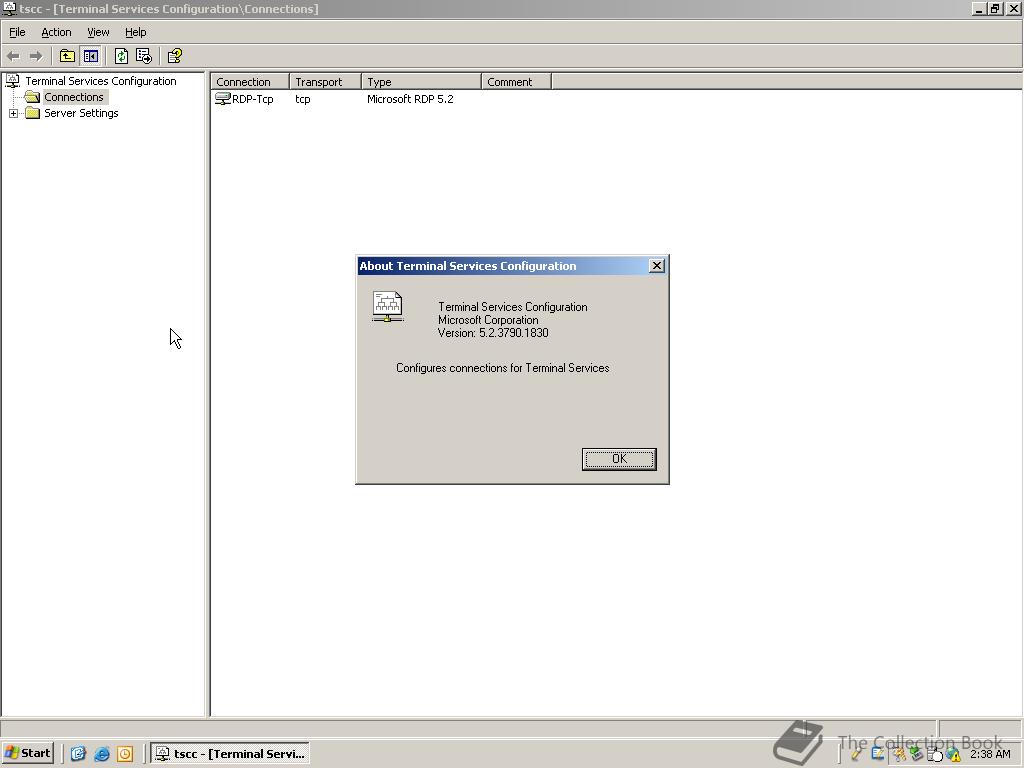This screenshot has width=1024, height=768.
Task: Click the Export List toolbar icon
Action: [x=144, y=56]
